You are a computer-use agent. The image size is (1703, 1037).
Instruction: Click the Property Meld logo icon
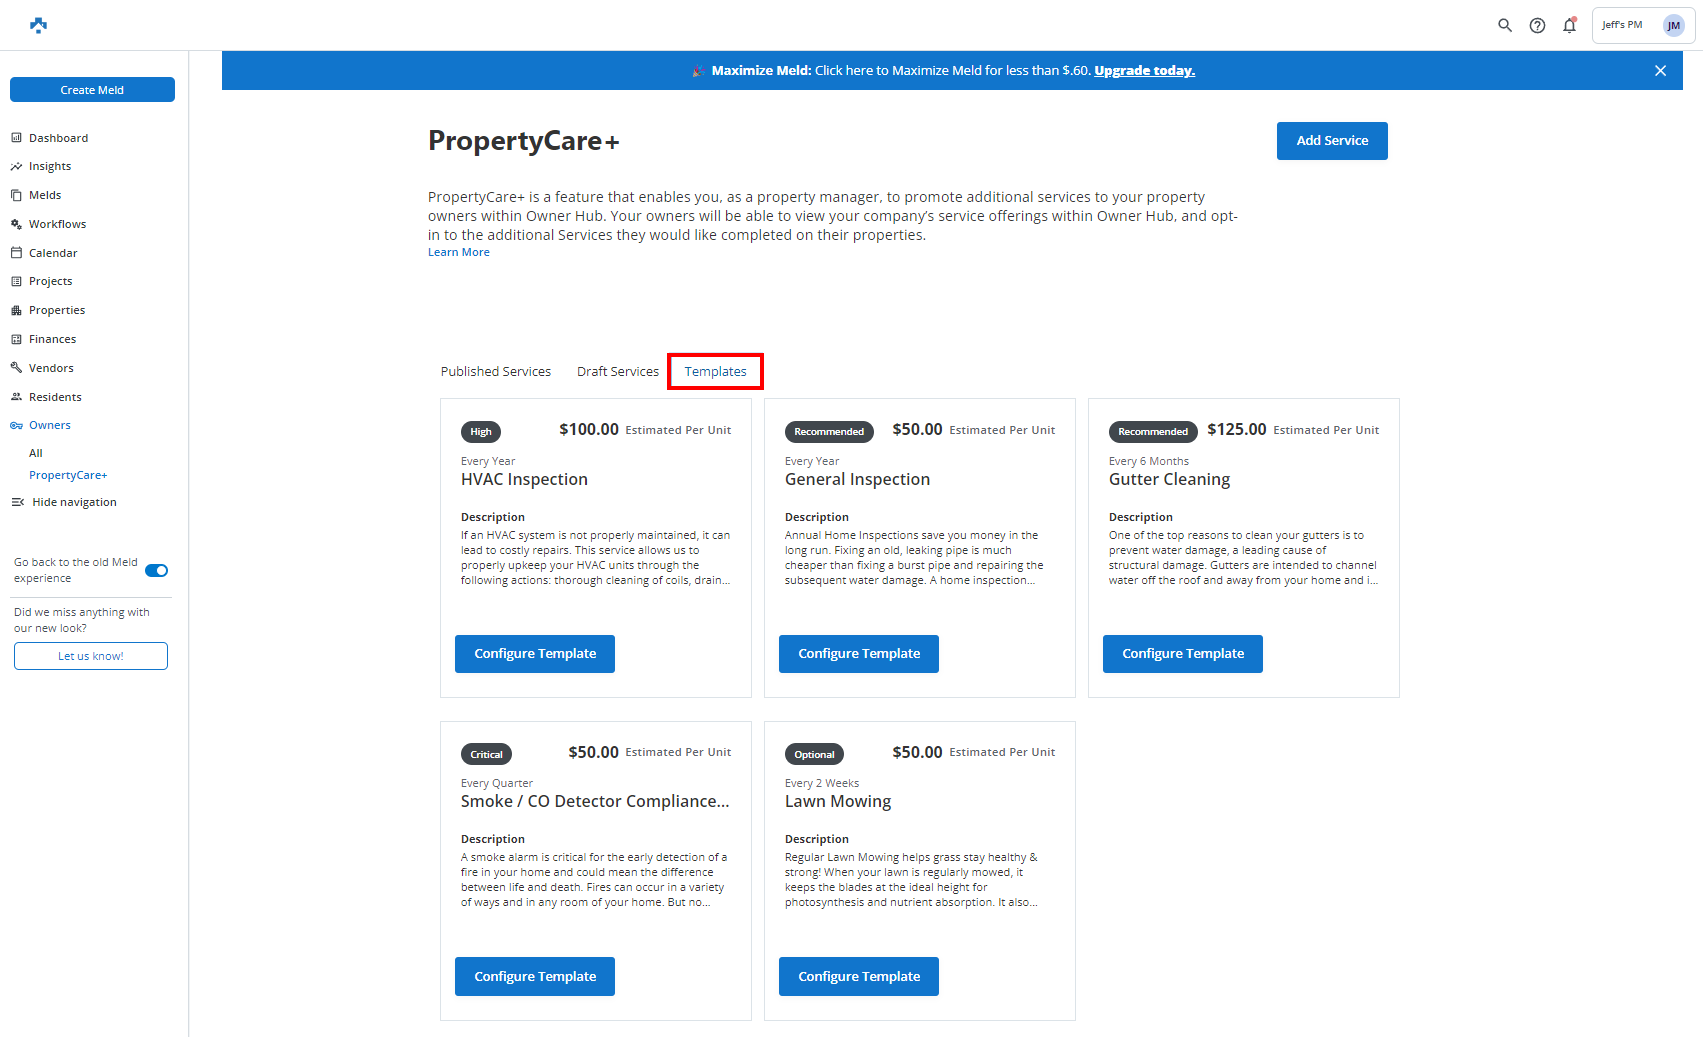coord(38,25)
